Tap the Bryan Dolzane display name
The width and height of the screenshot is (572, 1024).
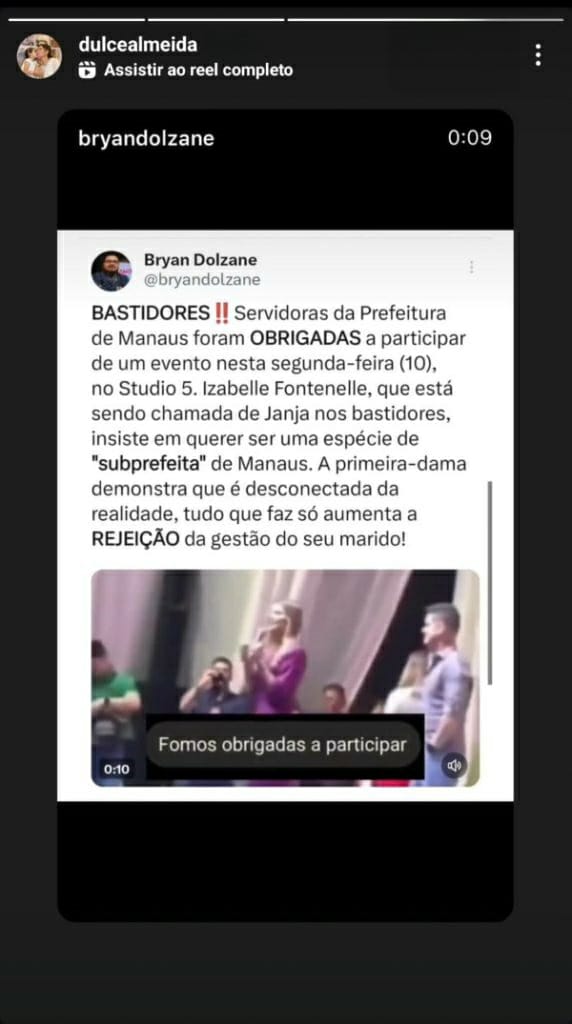[x=200, y=260]
